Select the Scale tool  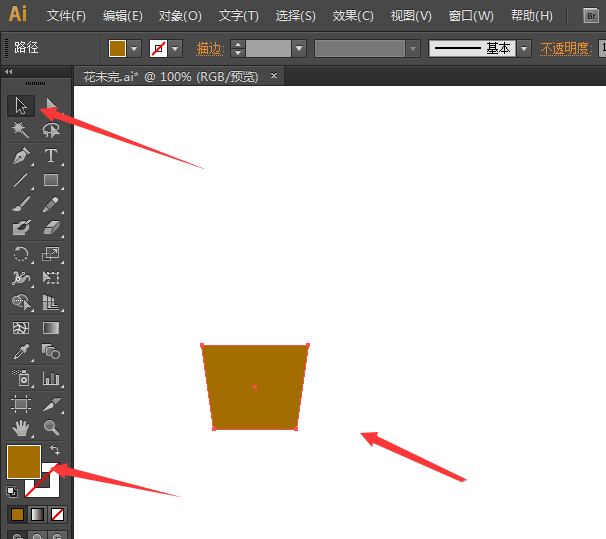pyautogui.click(x=51, y=254)
